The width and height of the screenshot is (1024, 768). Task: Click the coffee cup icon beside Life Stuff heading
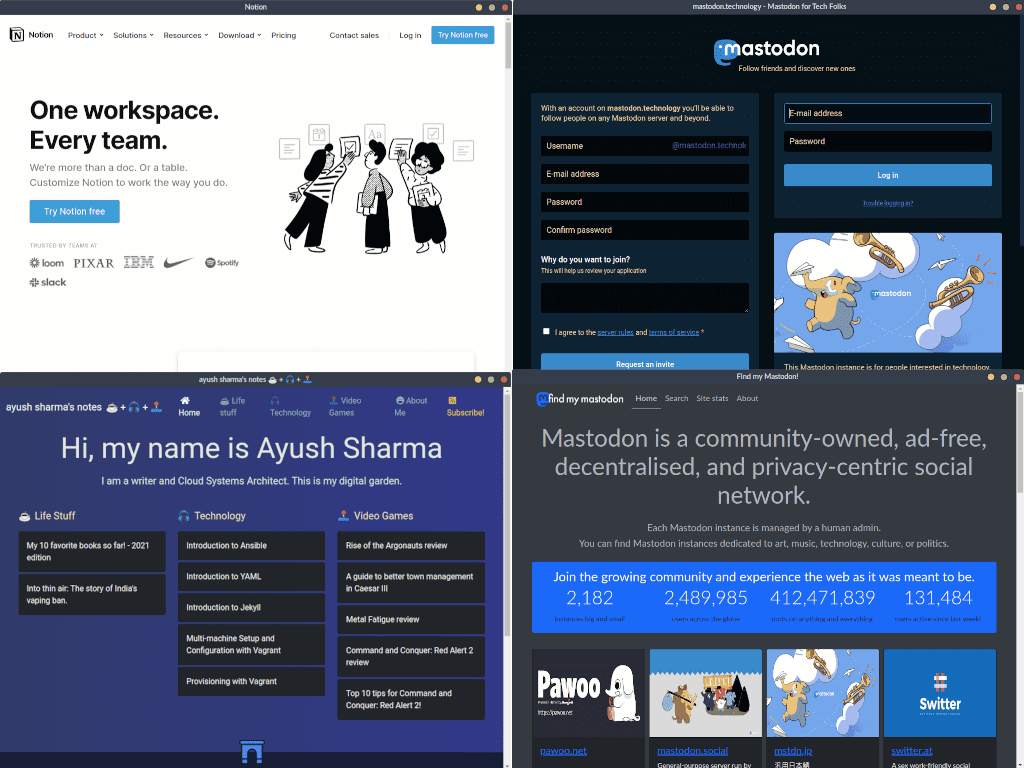[x=25, y=516]
